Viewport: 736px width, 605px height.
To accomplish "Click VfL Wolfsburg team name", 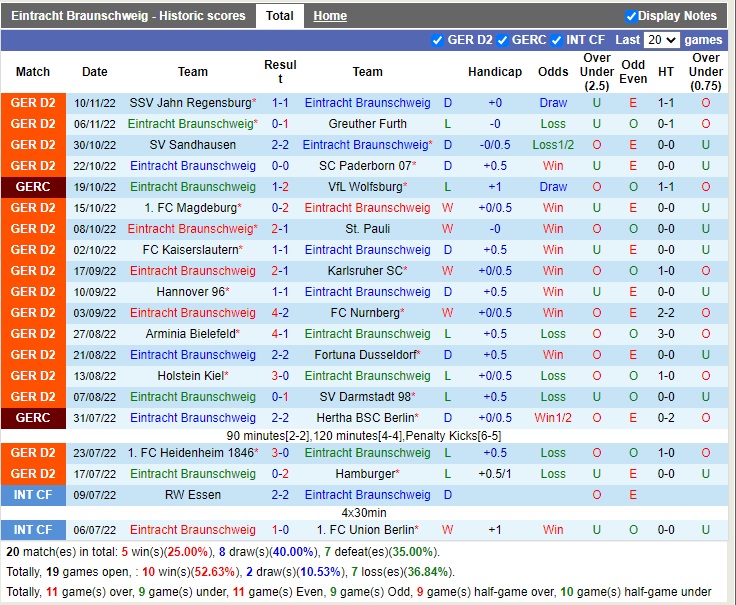I will [365, 187].
